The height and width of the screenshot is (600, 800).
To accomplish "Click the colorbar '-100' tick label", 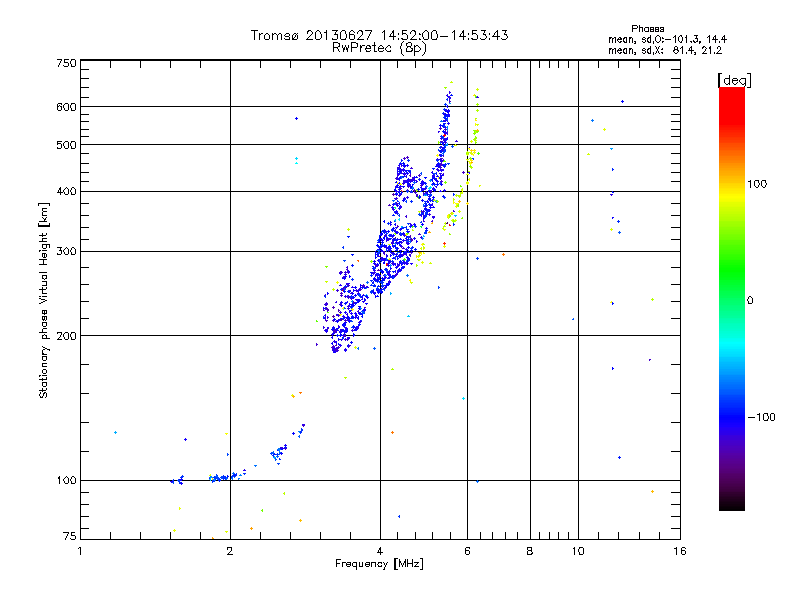I will point(761,417).
